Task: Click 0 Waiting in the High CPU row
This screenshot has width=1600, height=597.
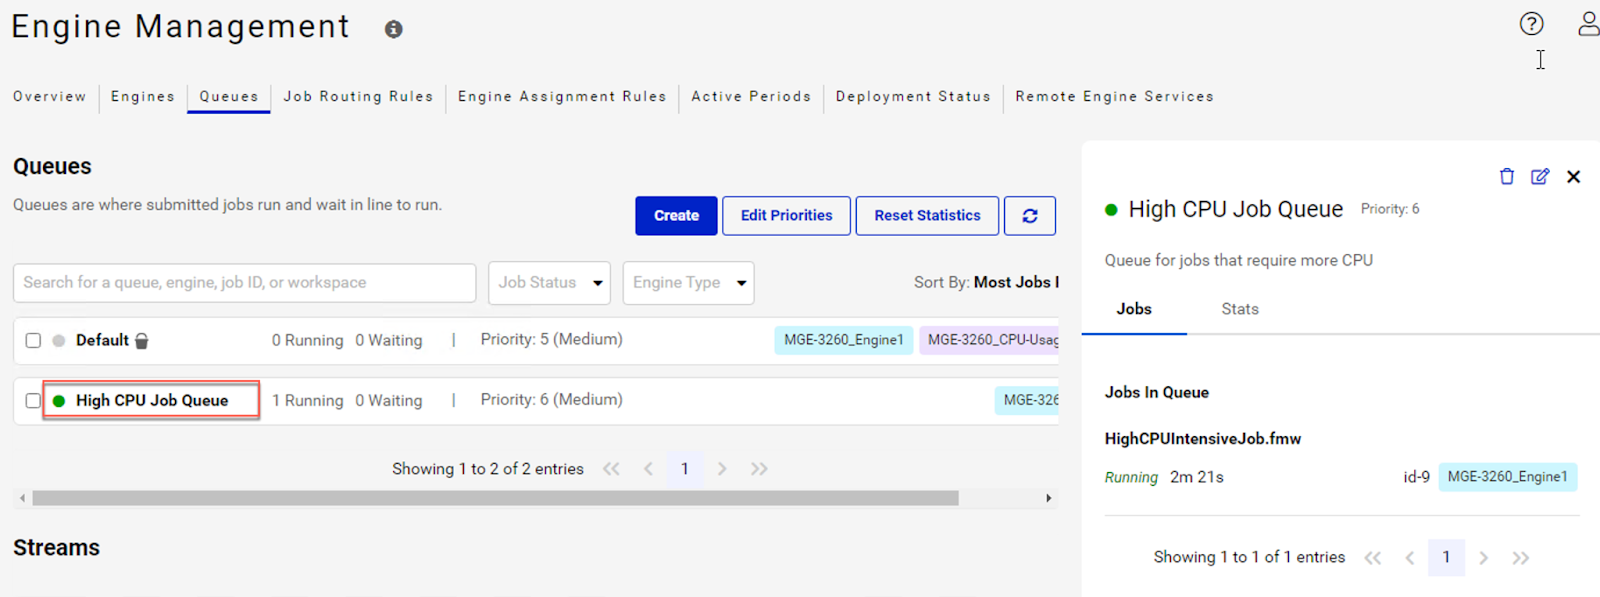Action: 389,401
